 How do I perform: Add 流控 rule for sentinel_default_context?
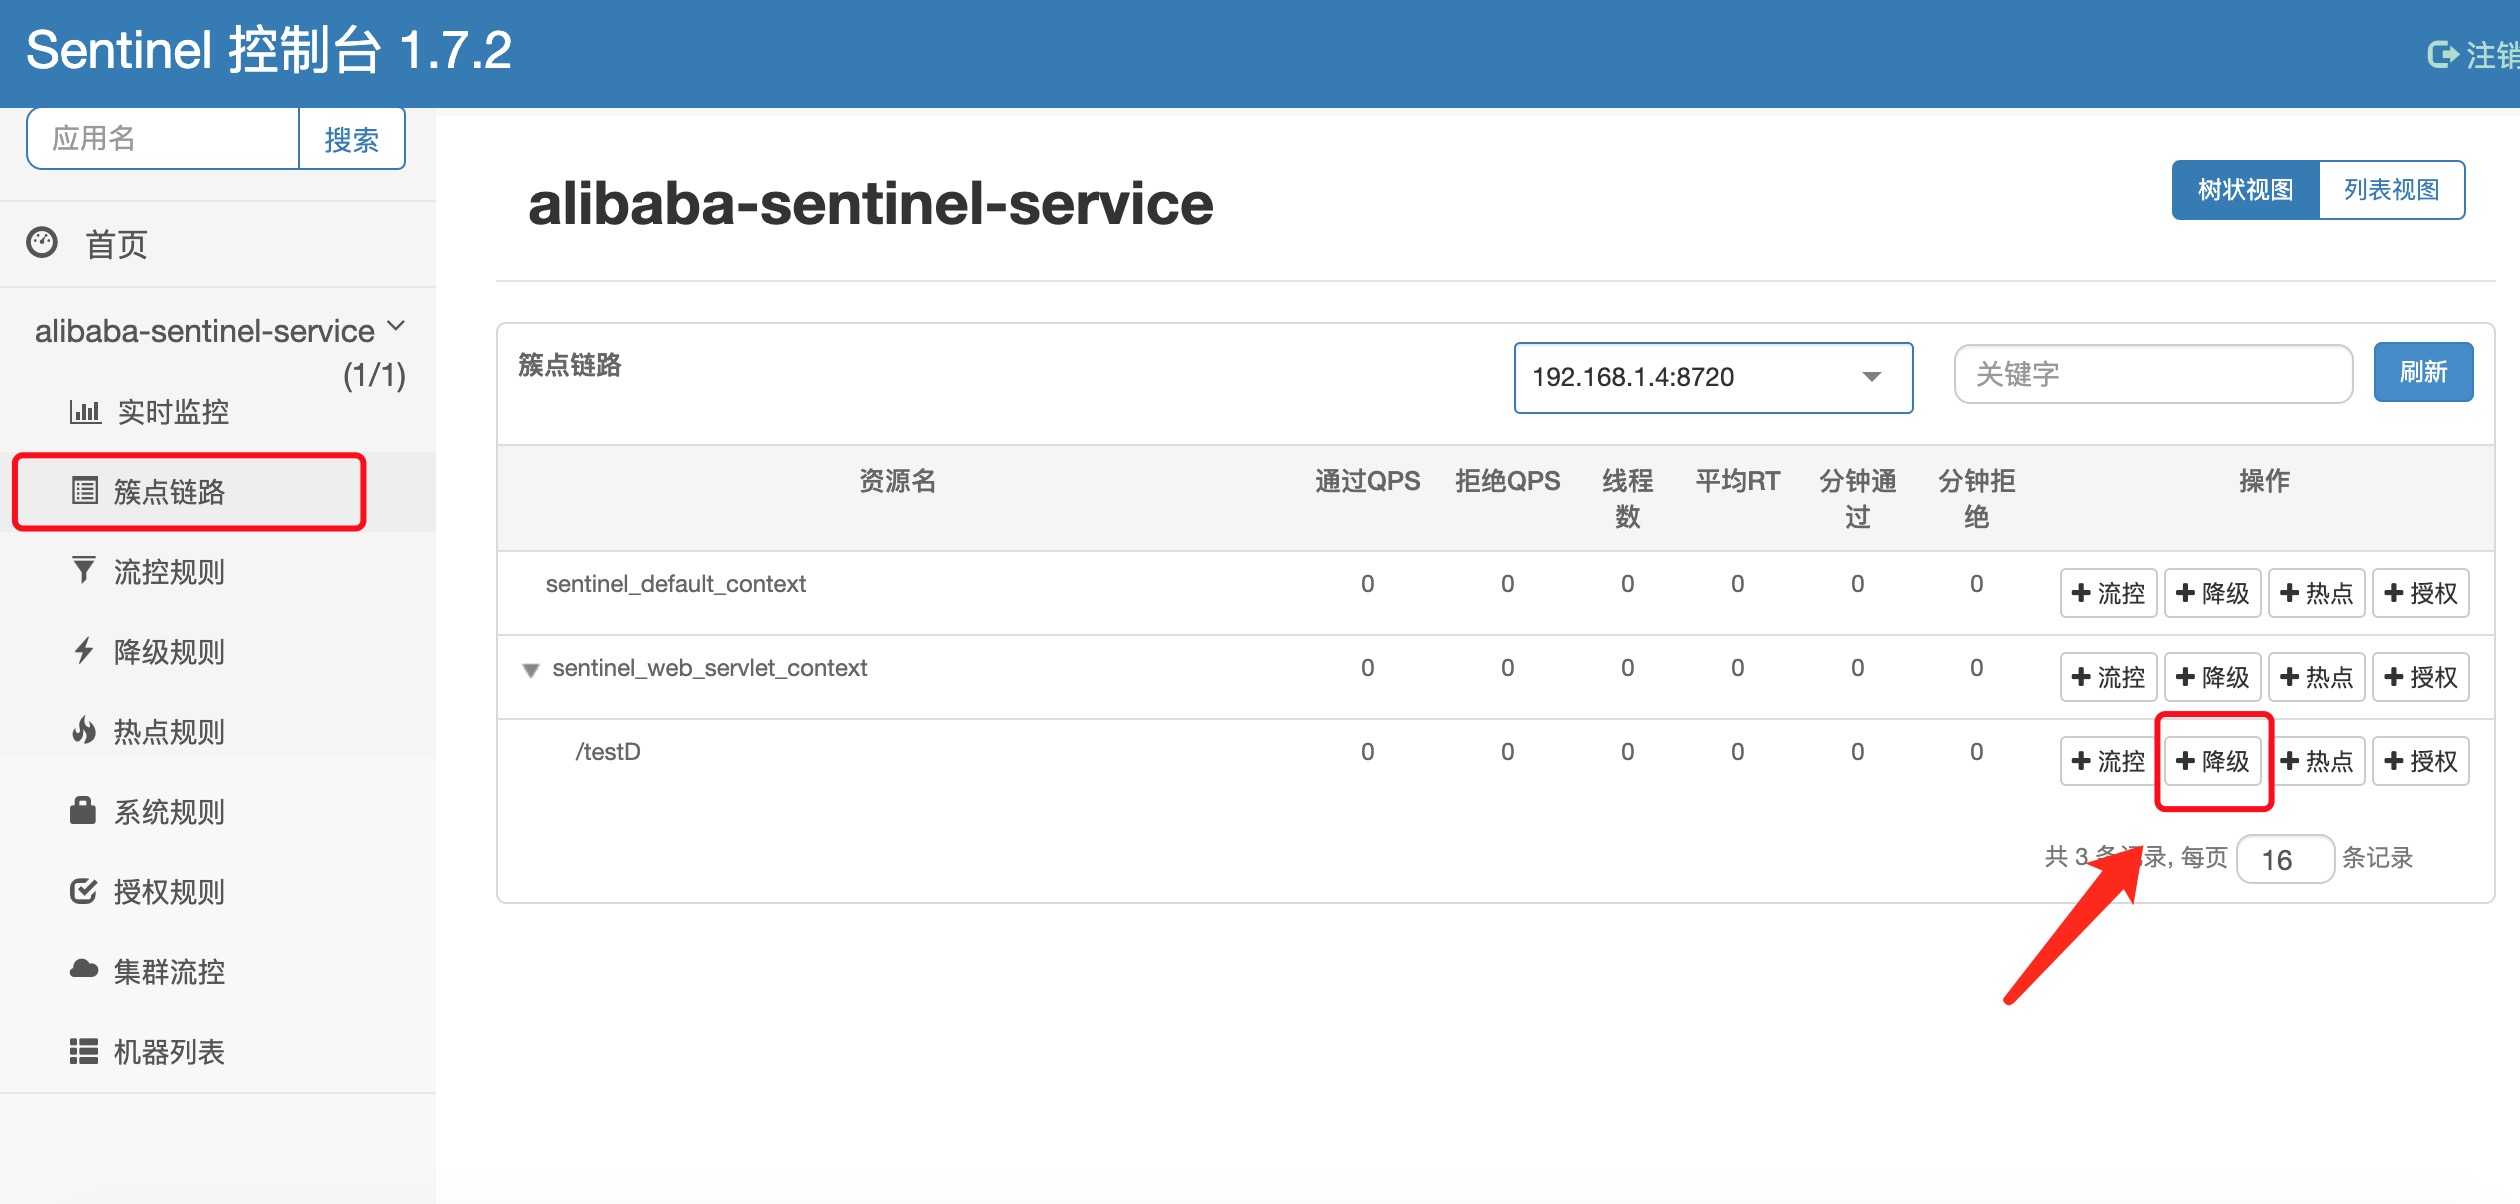[x=2108, y=593]
